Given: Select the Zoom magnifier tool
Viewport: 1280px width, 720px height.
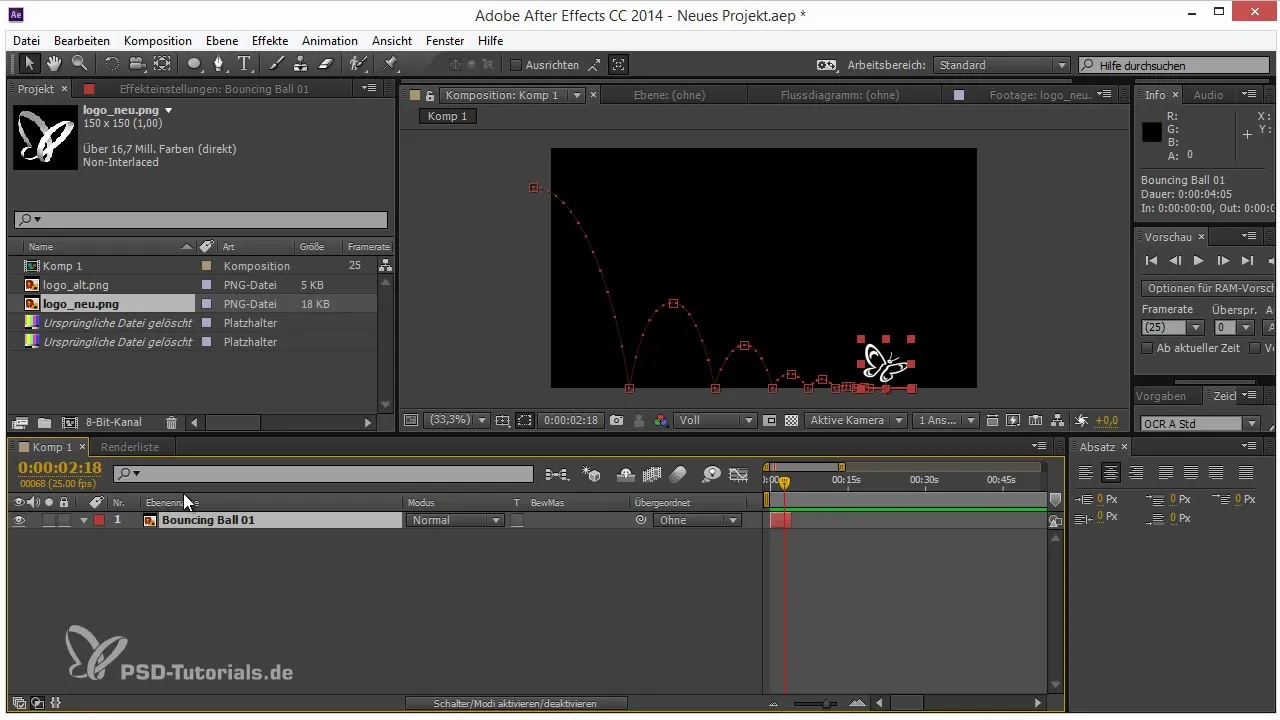Looking at the screenshot, I should coord(78,64).
